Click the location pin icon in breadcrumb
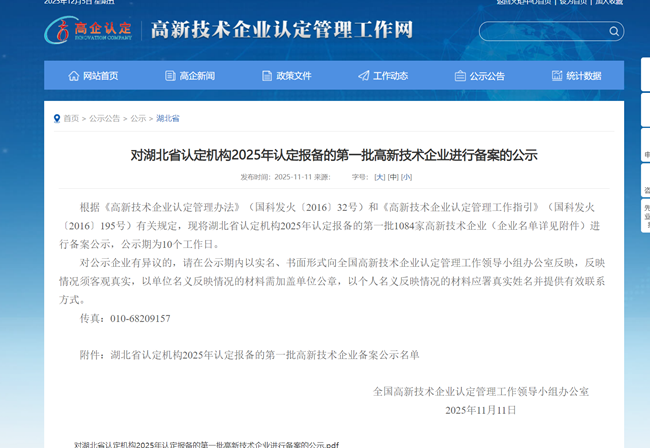 click(57, 118)
